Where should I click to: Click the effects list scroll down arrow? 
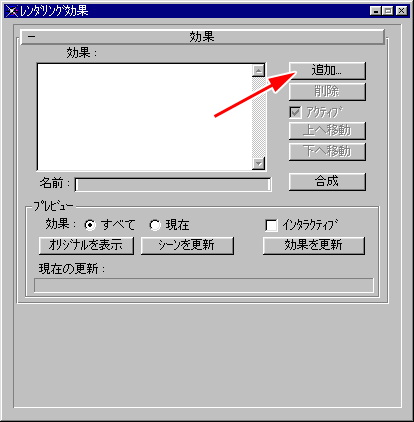259,163
